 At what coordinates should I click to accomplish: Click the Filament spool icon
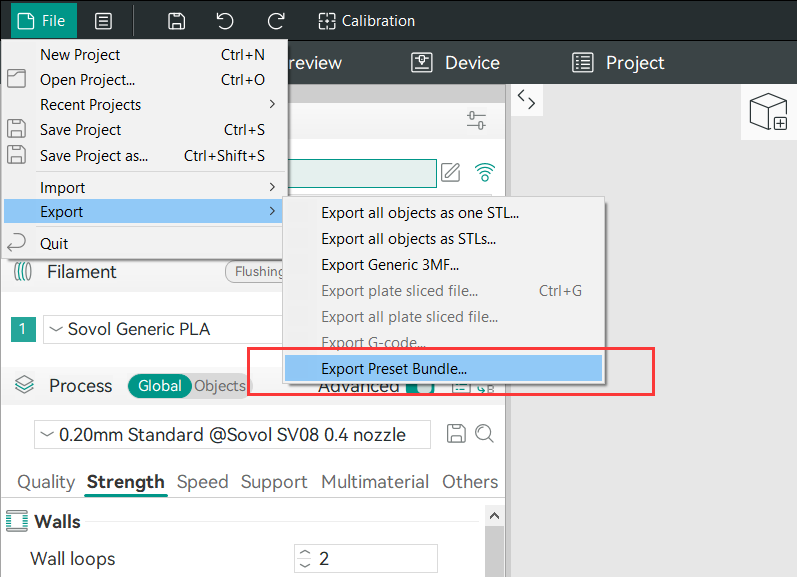[x=23, y=272]
